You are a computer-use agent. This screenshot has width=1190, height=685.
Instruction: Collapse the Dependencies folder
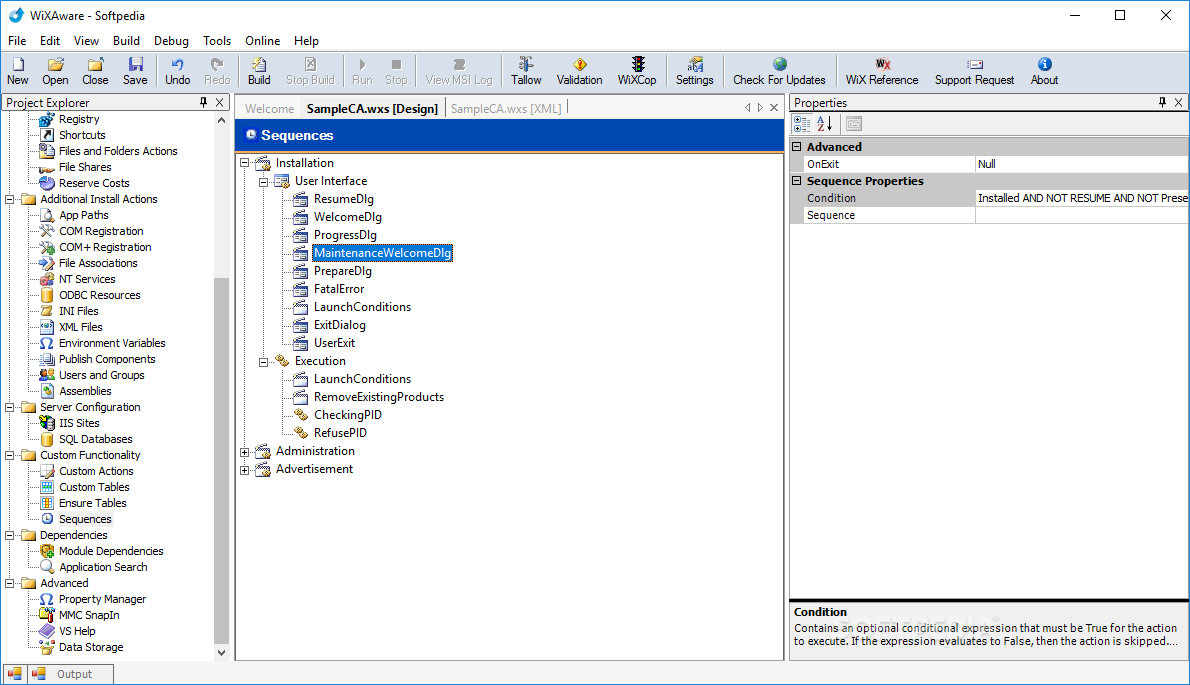(10, 536)
